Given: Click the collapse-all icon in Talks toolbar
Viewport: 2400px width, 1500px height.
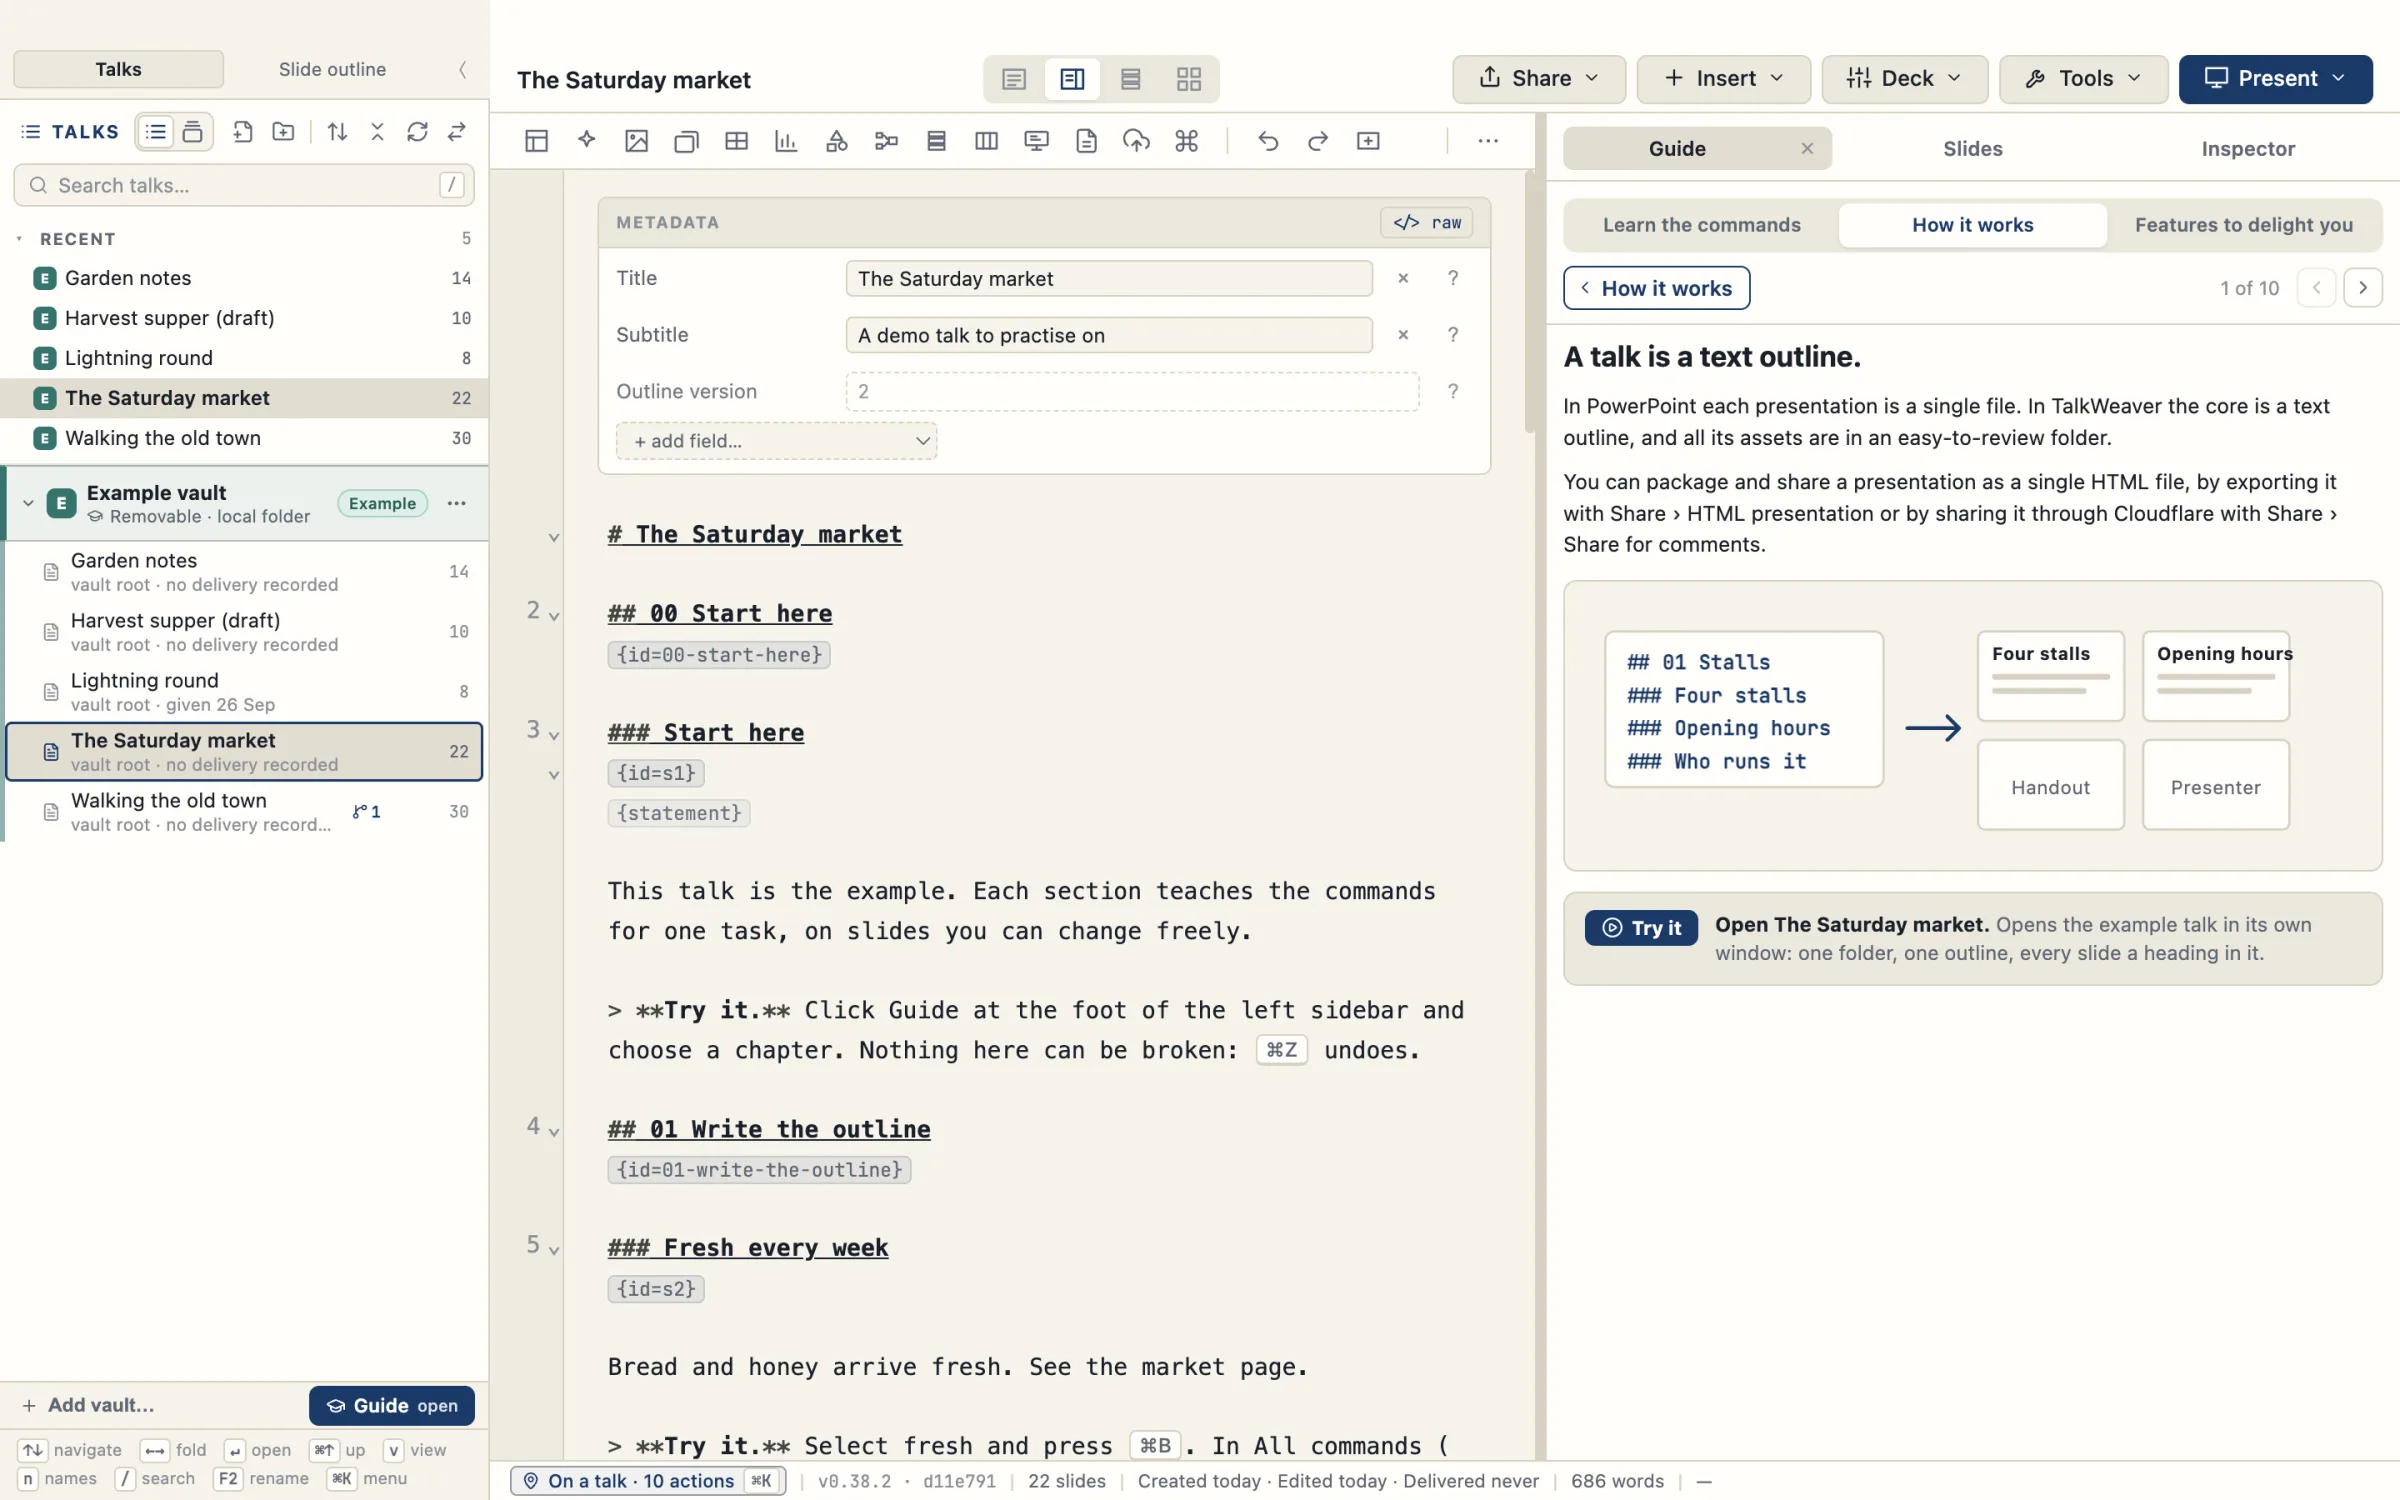Looking at the screenshot, I should click(x=377, y=131).
